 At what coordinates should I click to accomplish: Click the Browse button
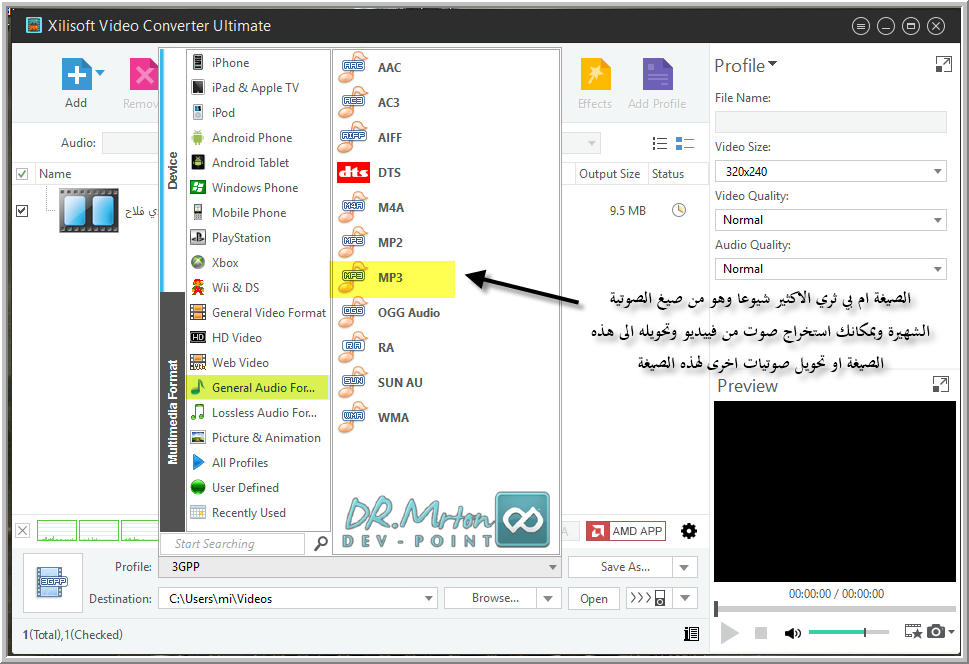tap(490, 598)
